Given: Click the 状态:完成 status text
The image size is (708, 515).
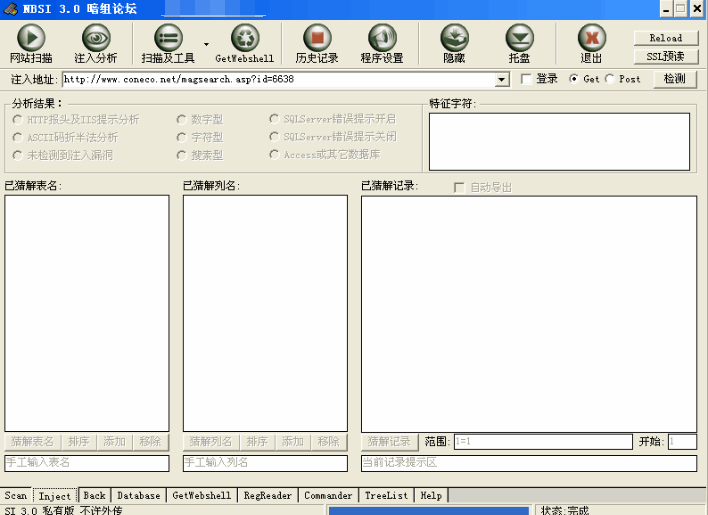Looking at the screenshot, I should [565, 510].
